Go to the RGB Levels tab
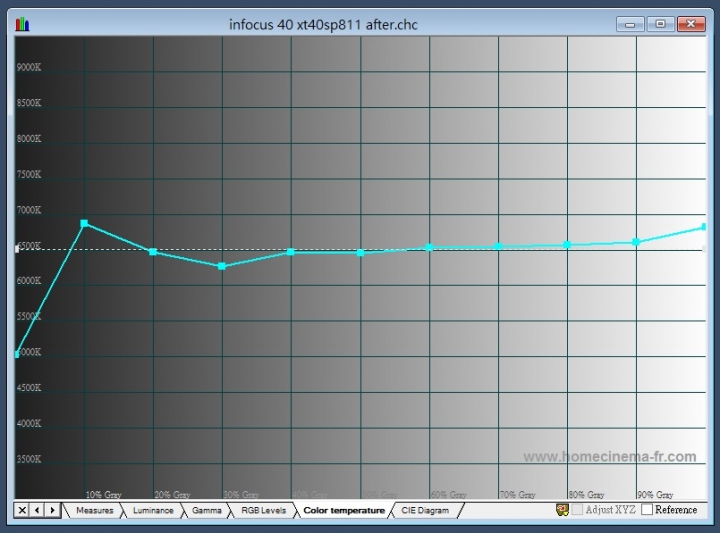Image resolution: width=720 pixels, height=533 pixels. pos(264,510)
